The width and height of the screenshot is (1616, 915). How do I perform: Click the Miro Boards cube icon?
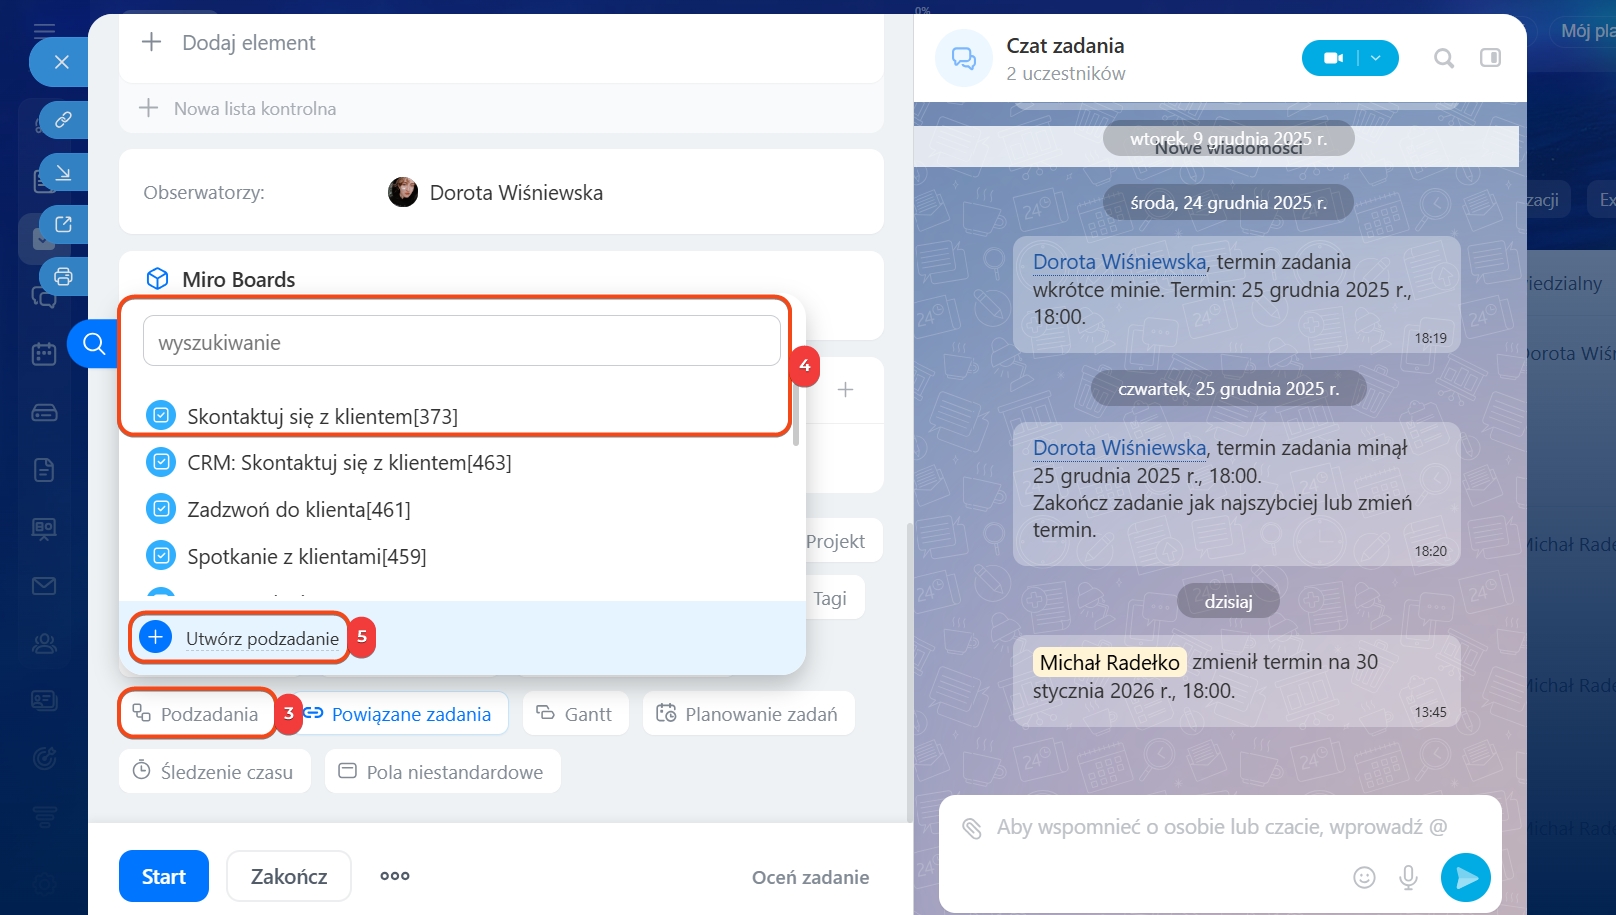[157, 279]
